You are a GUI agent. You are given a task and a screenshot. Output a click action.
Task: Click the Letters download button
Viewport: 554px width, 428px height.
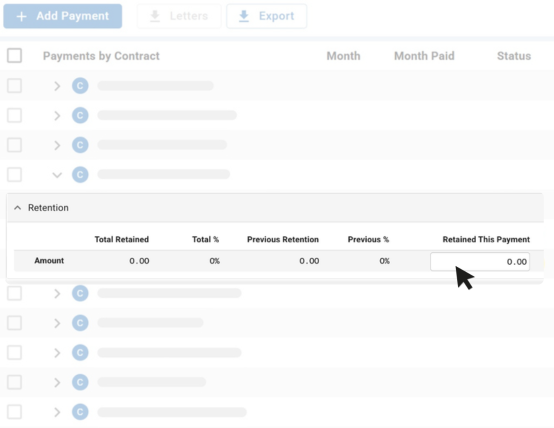click(x=179, y=16)
